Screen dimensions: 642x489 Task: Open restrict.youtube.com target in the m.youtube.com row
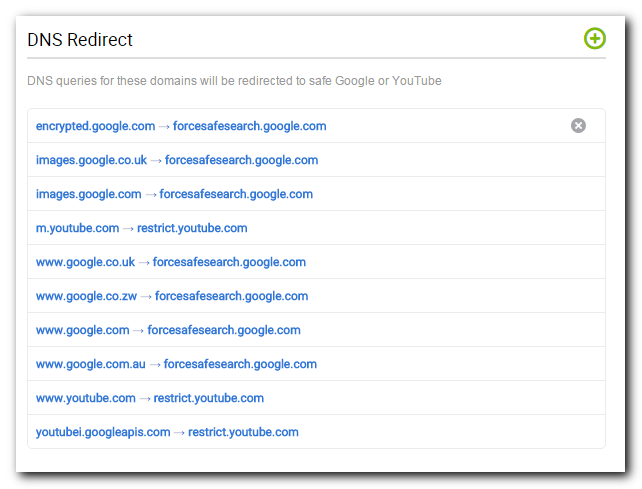coord(192,228)
